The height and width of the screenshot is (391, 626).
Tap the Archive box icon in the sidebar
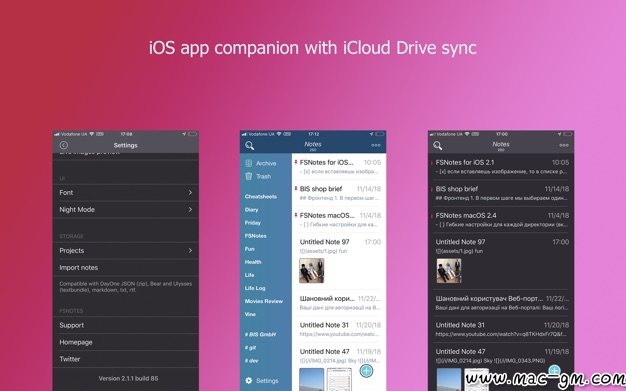pos(249,163)
